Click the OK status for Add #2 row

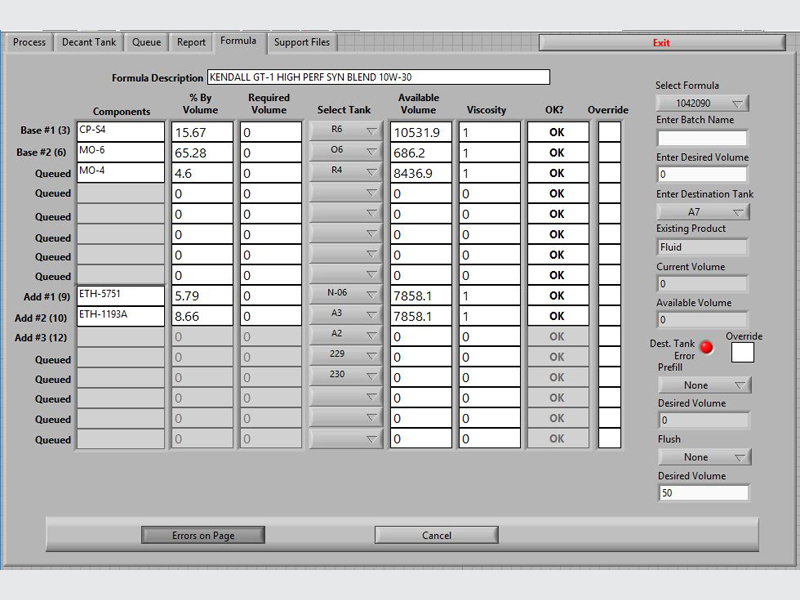(x=557, y=316)
